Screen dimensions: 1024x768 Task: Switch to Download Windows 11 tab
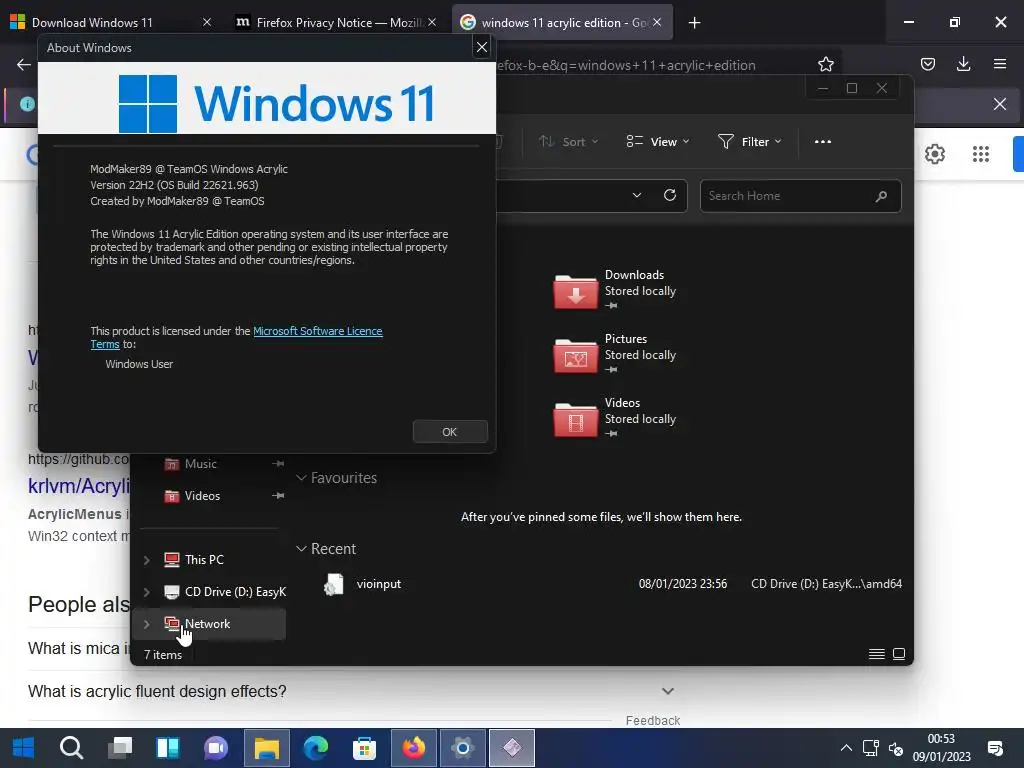tap(91, 22)
